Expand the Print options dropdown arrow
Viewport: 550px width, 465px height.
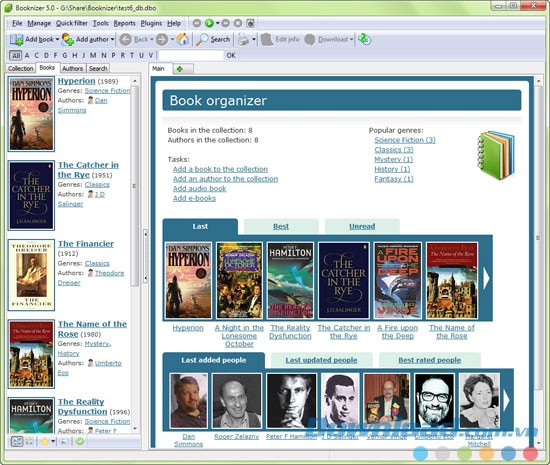[x=254, y=39]
